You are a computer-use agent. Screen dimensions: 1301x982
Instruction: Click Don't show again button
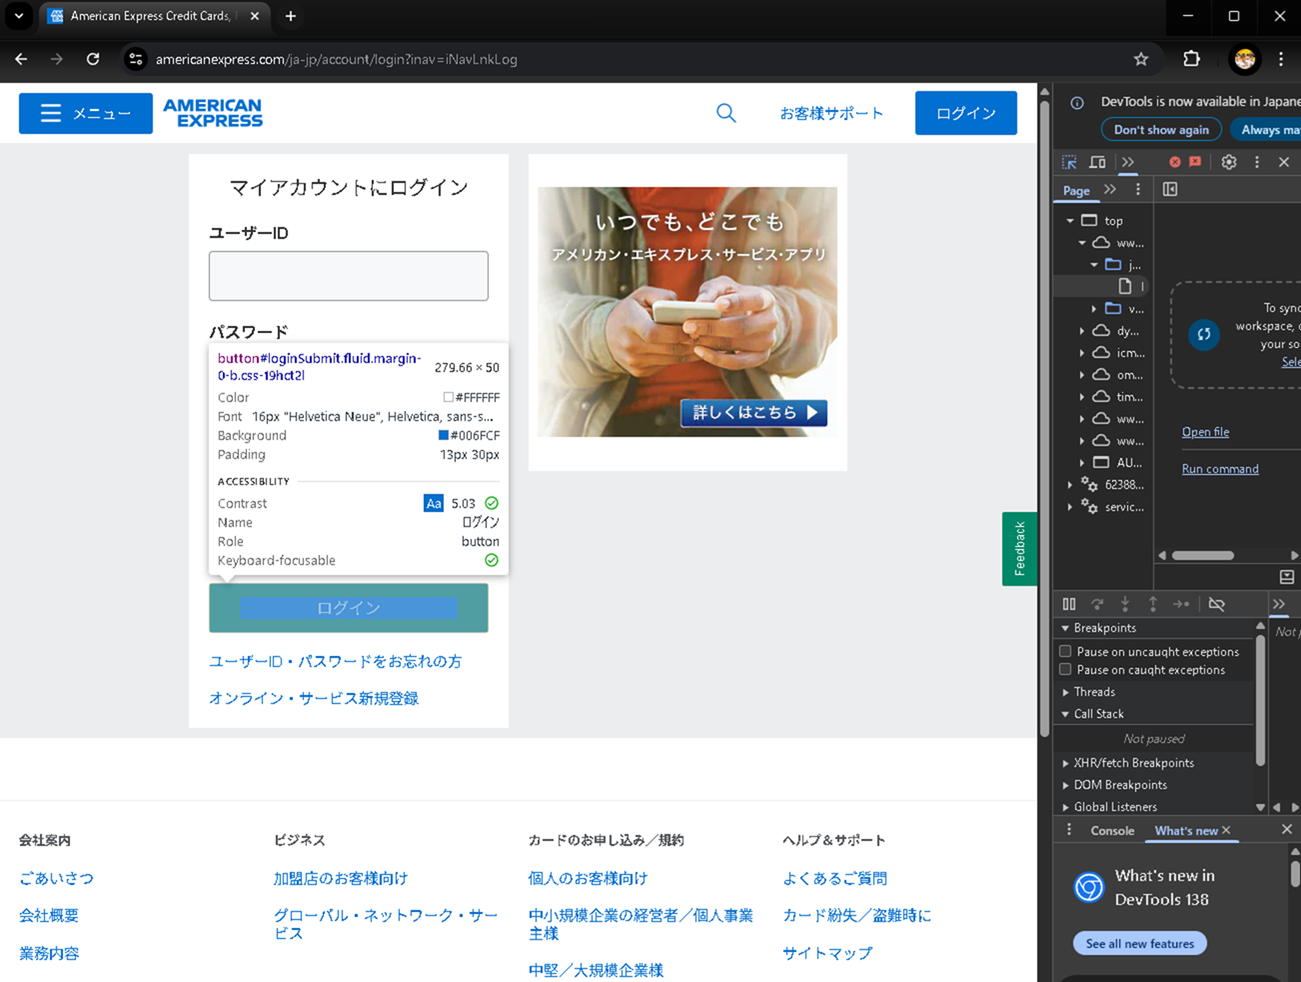click(1161, 130)
